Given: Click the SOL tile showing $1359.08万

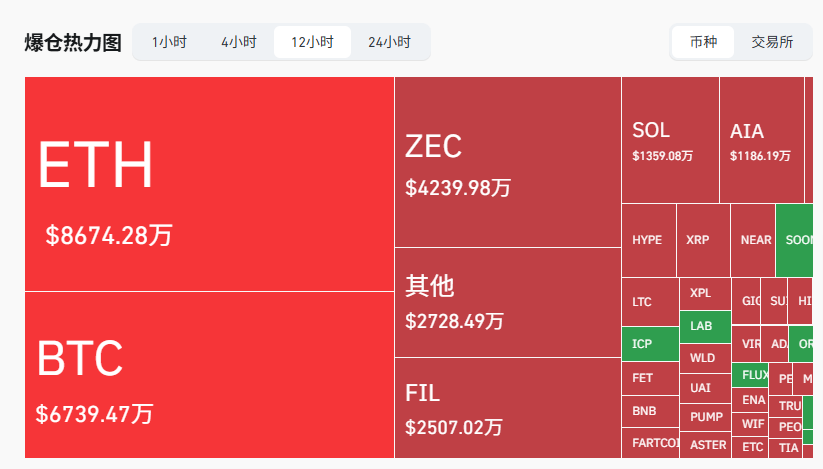Looking at the screenshot, I should click(x=670, y=140).
